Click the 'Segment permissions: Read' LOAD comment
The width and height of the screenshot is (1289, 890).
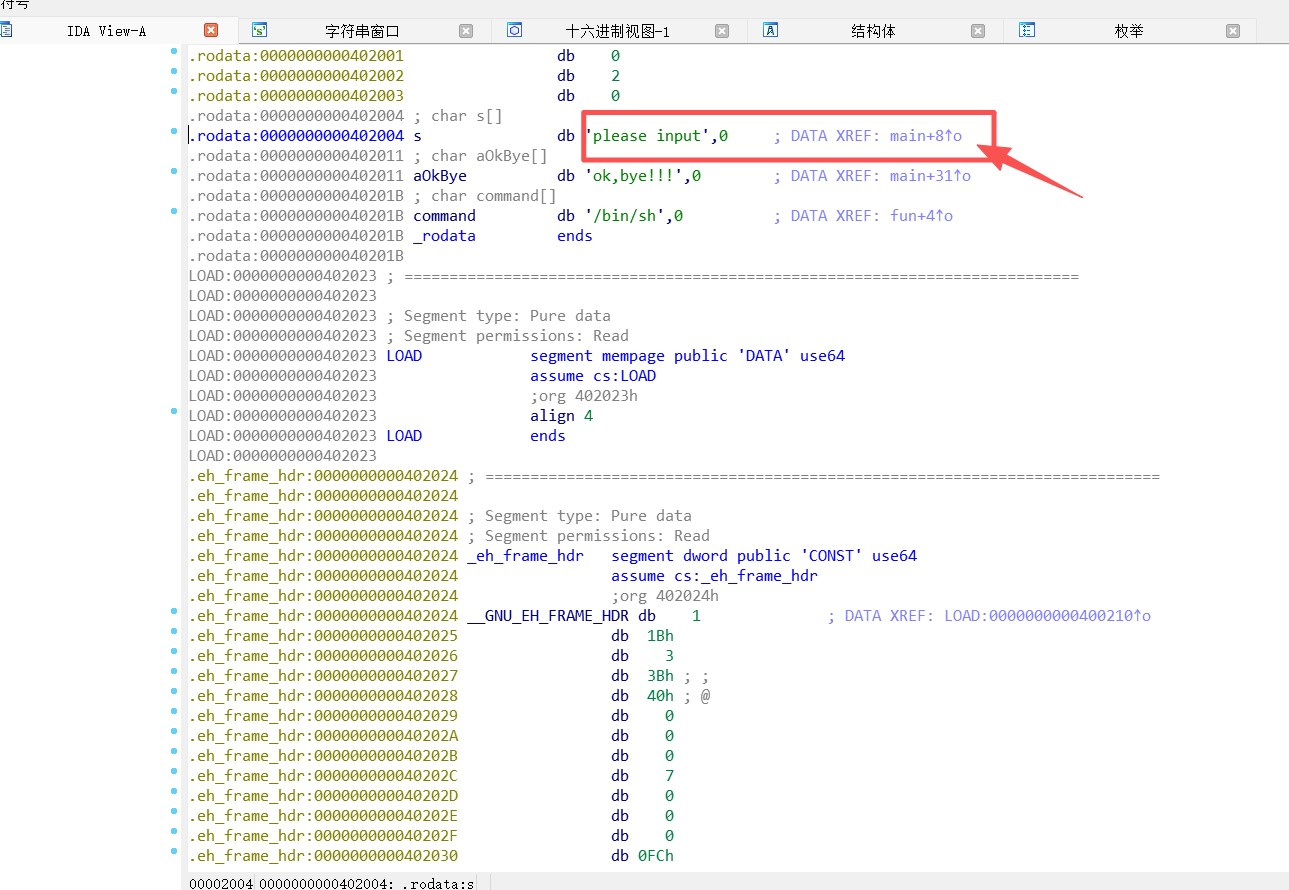pyautogui.click(x=507, y=336)
